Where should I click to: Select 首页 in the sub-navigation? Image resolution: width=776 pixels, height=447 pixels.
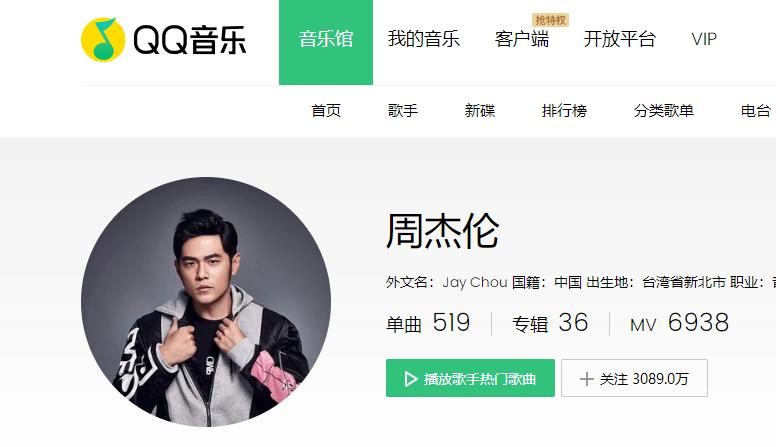[x=326, y=110]
